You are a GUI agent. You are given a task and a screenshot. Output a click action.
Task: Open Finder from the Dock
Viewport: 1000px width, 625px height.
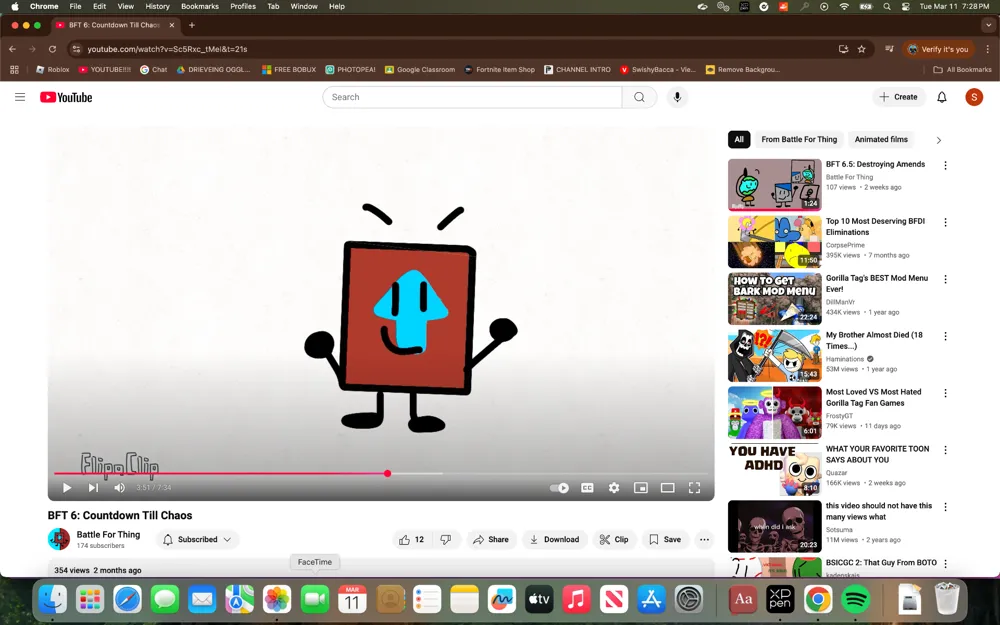(x=52, y=599)
